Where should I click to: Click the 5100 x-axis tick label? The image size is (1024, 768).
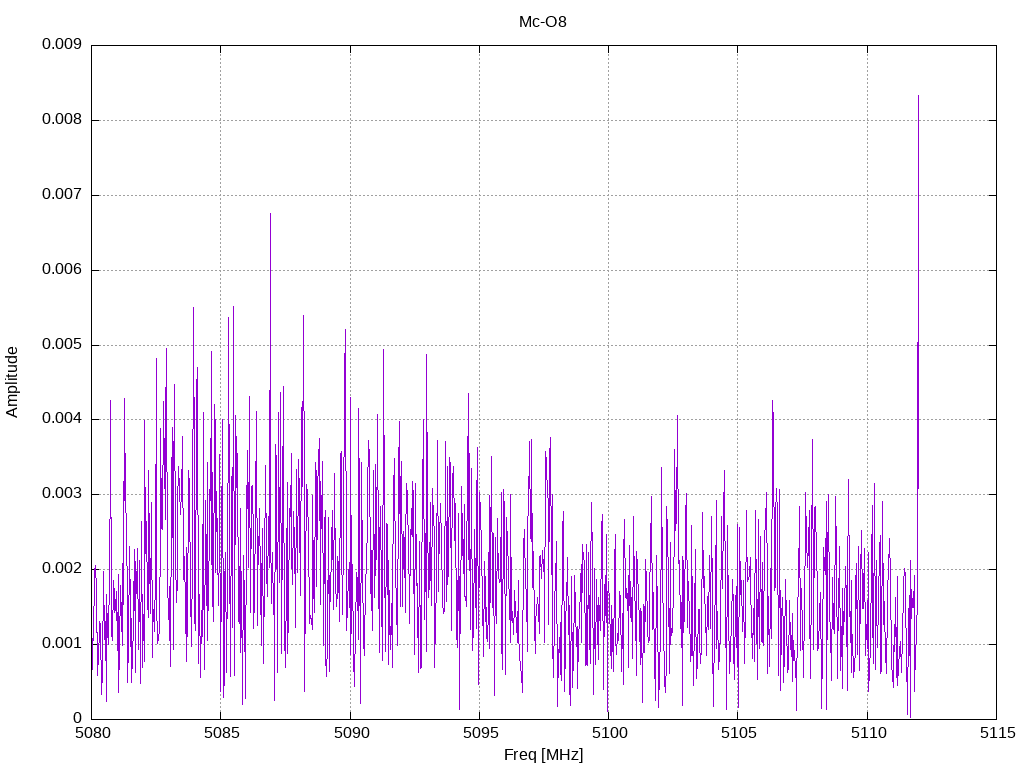(608, 733)
